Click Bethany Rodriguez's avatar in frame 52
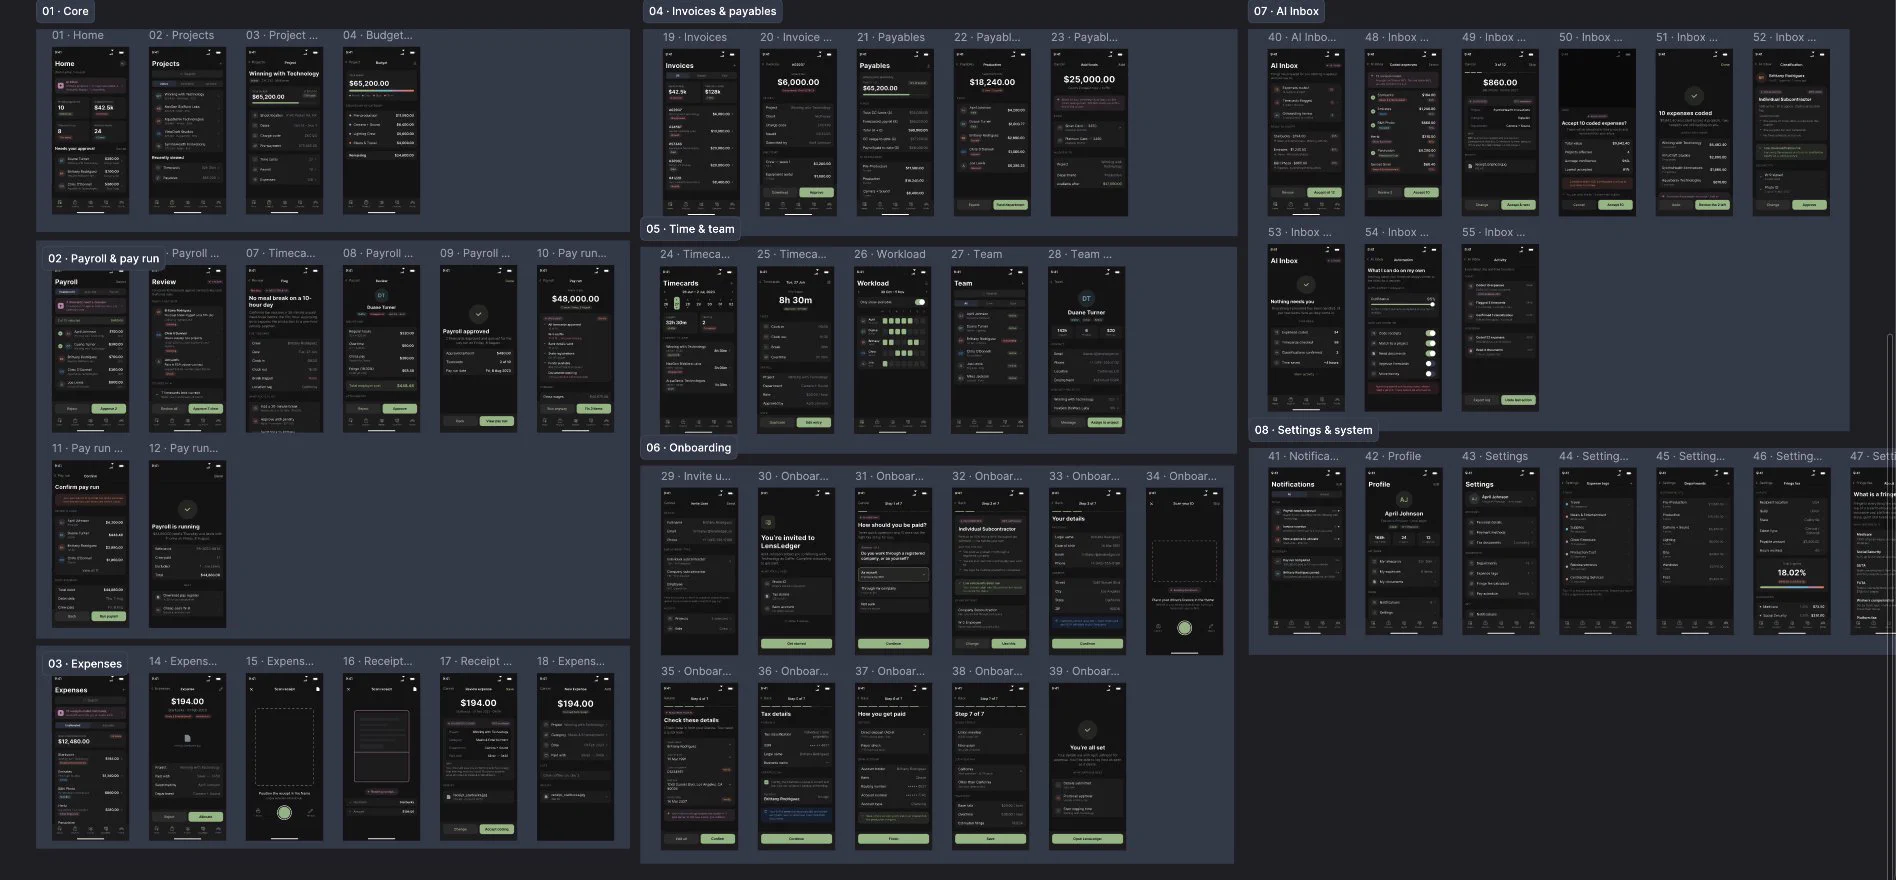Viewport: 1896px width, 880px height. coord(1762,76)
